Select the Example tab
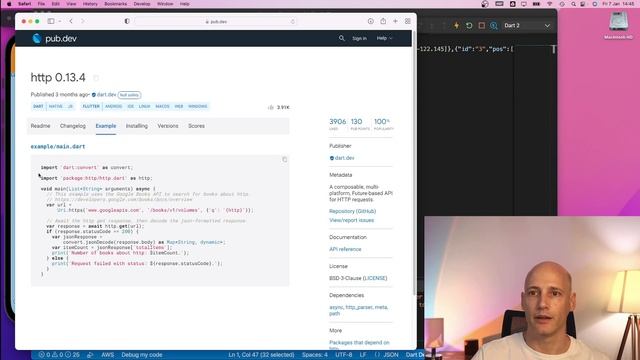This screenshot has height=360, width=640. point(106,126)
